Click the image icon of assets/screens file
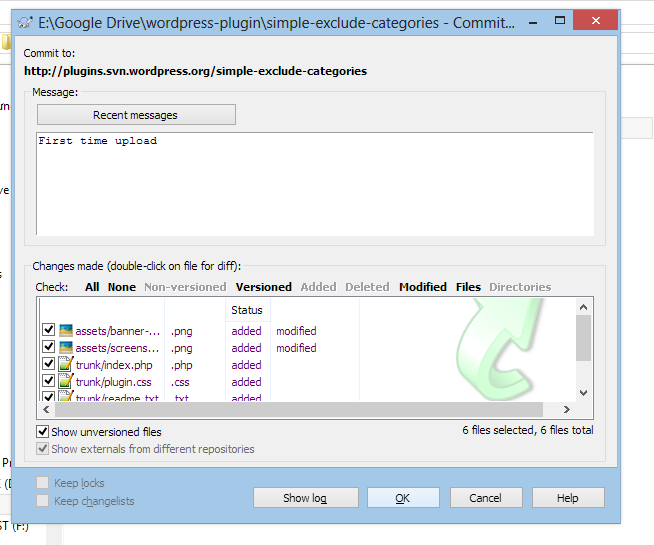 point(66,348)
